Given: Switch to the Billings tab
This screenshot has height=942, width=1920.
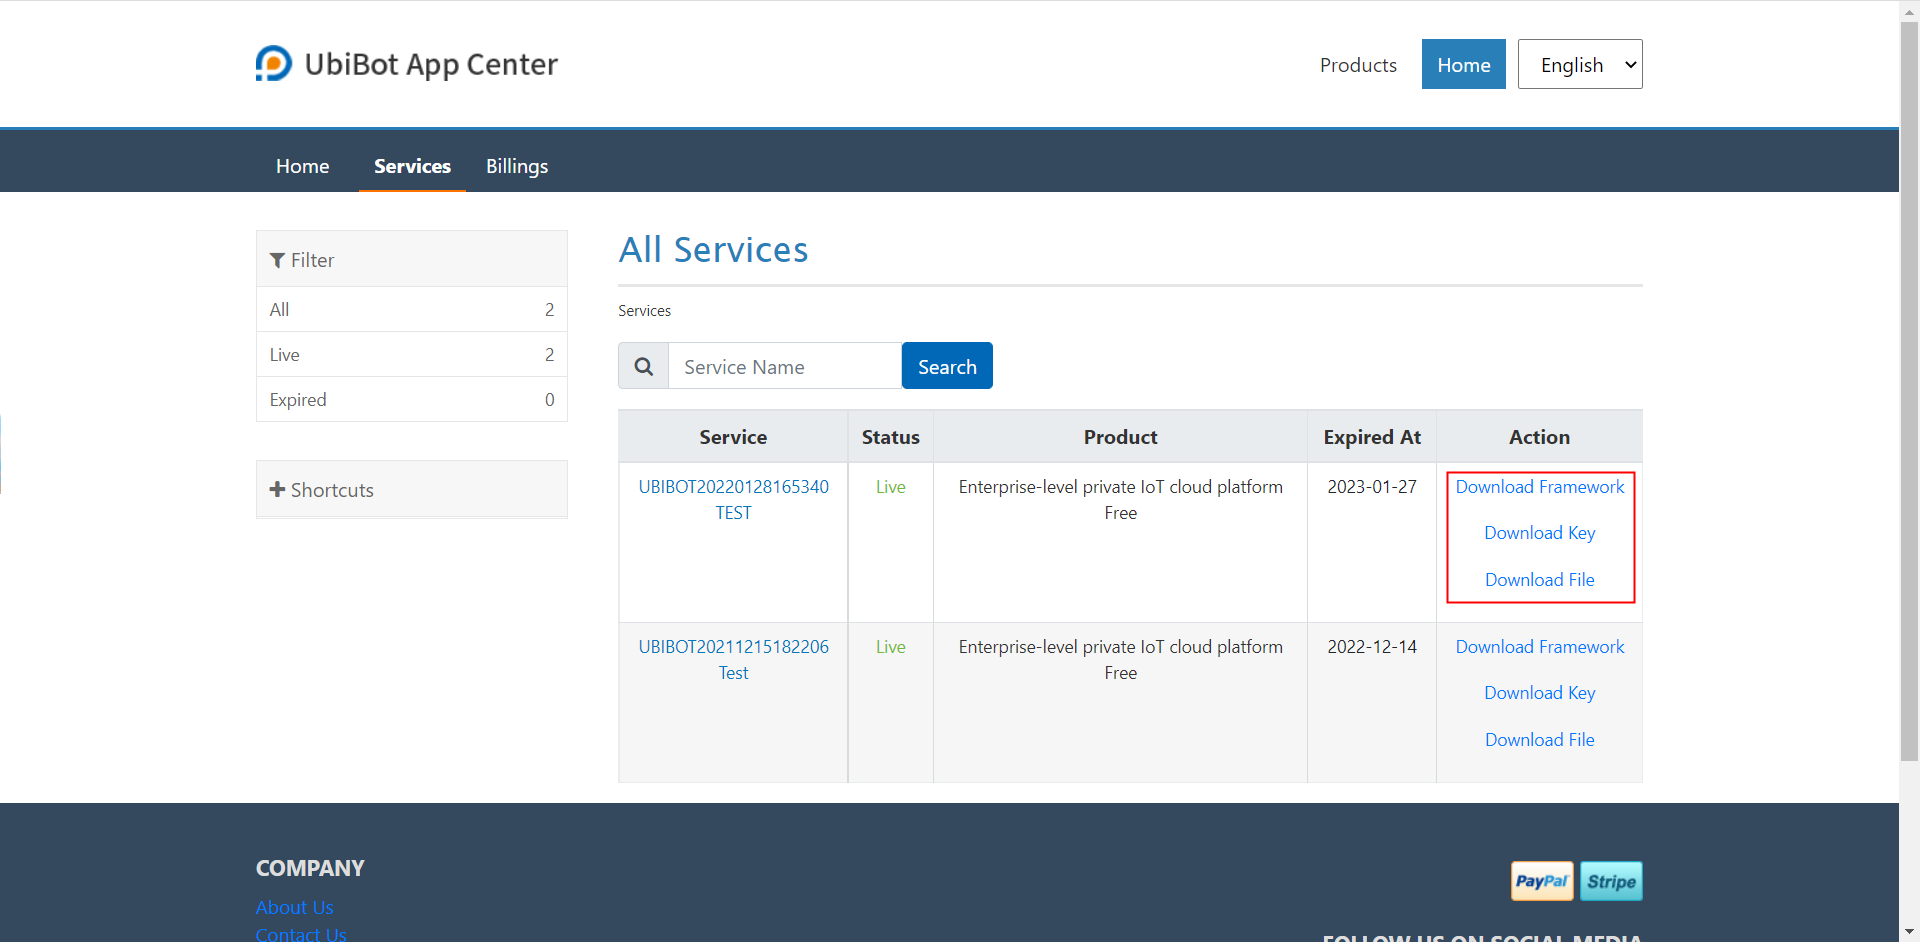Looking at the screenshot, I should click(517, 166).
